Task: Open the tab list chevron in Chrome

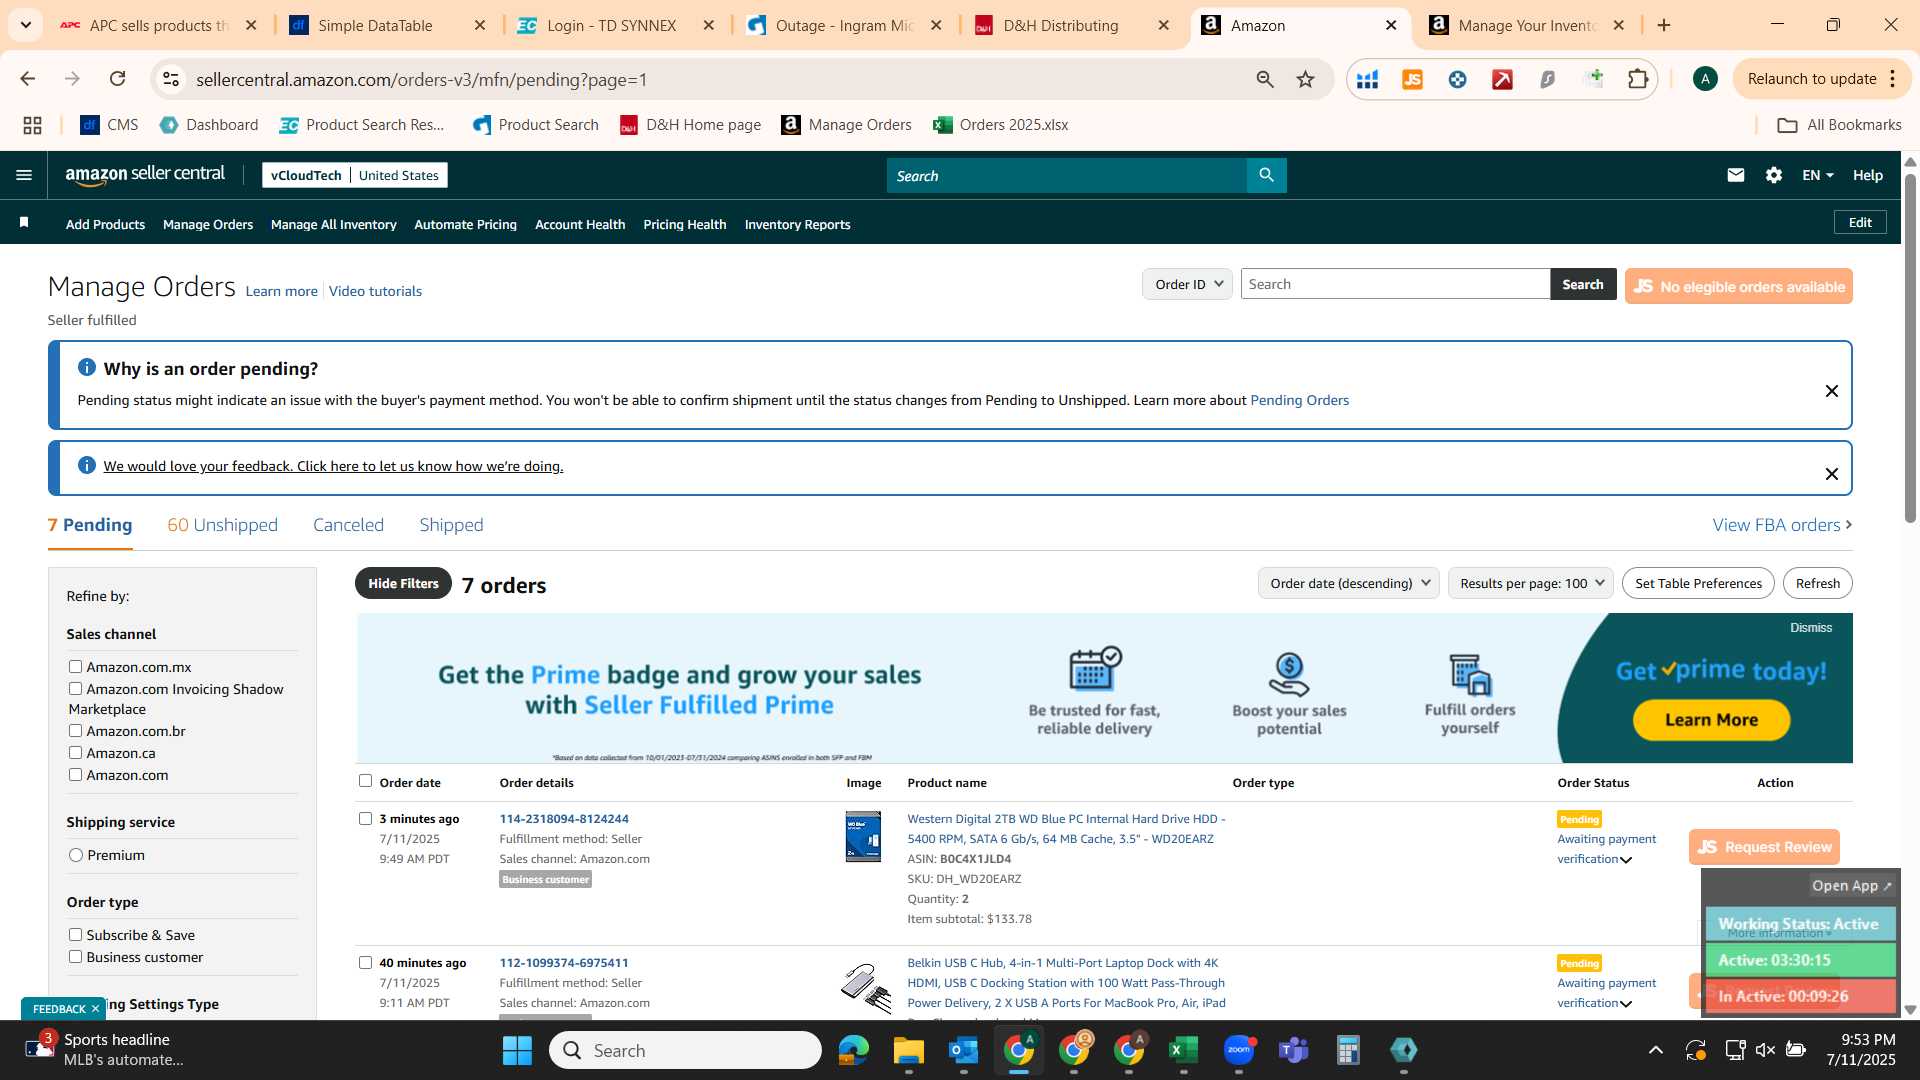Action: click(26, 25)
